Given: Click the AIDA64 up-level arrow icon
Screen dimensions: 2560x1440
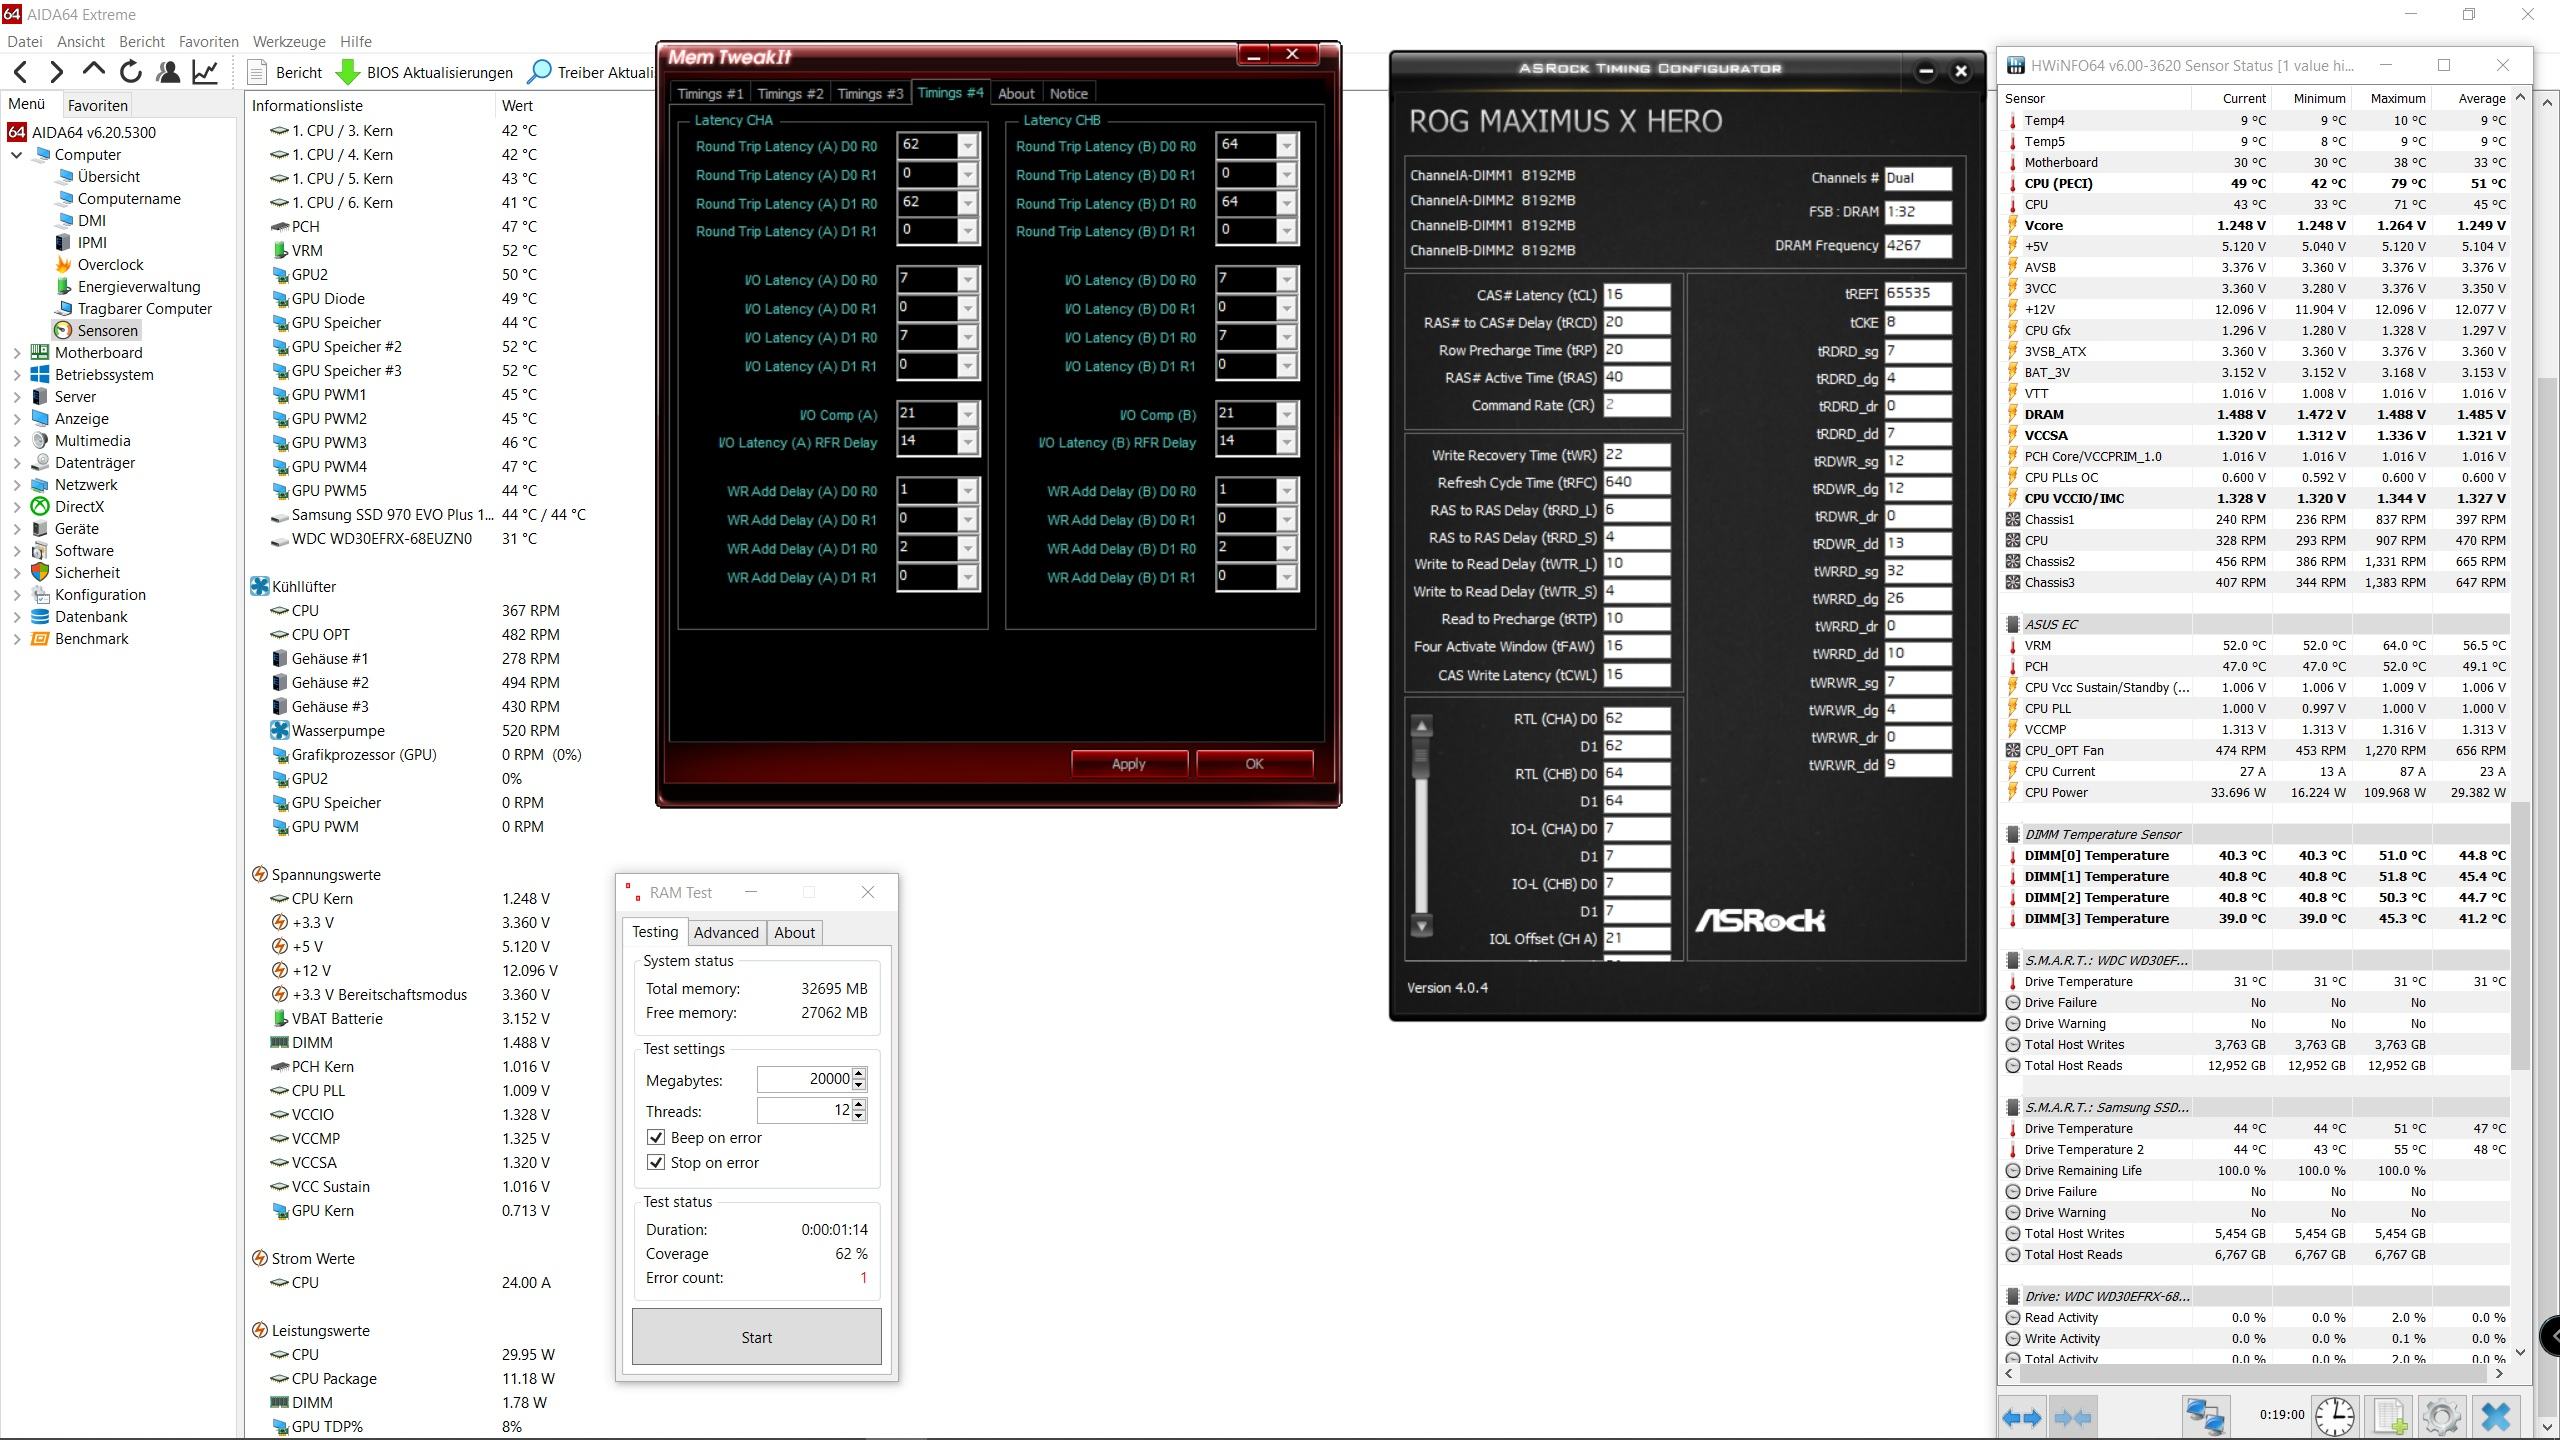Looking at the screenshot, I should pyautogui.click(x=93, y=70).
